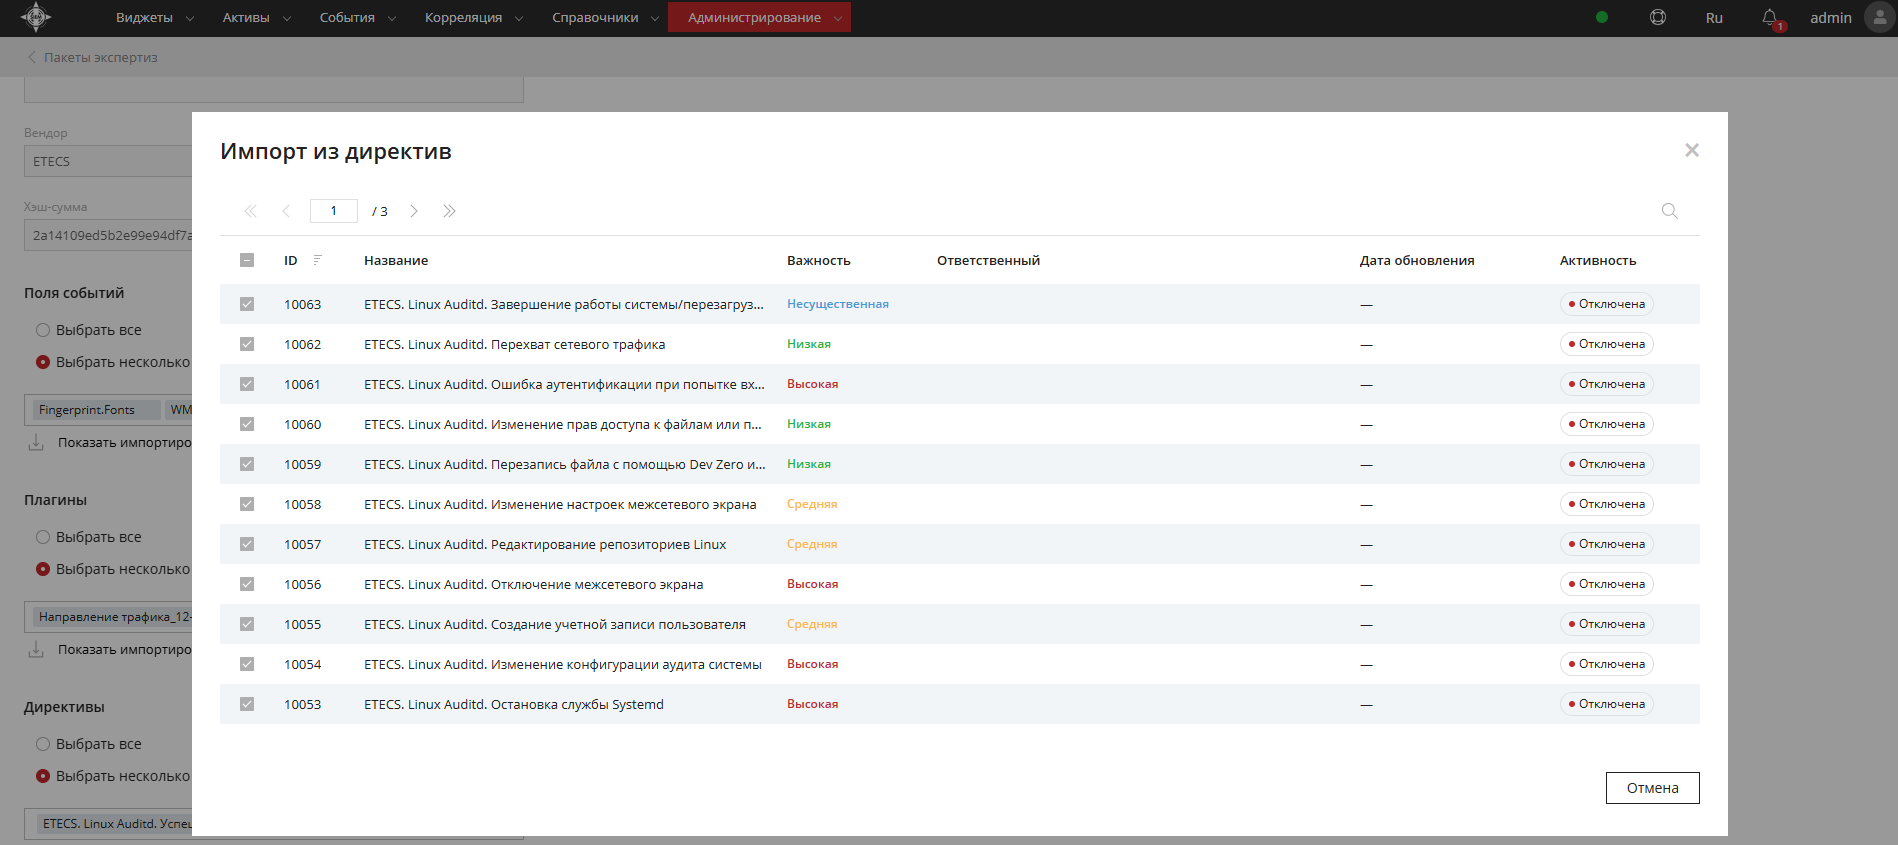
Task: Open the Администрирование dropdown
Action: pyautogui.click(x=759, y=18)
